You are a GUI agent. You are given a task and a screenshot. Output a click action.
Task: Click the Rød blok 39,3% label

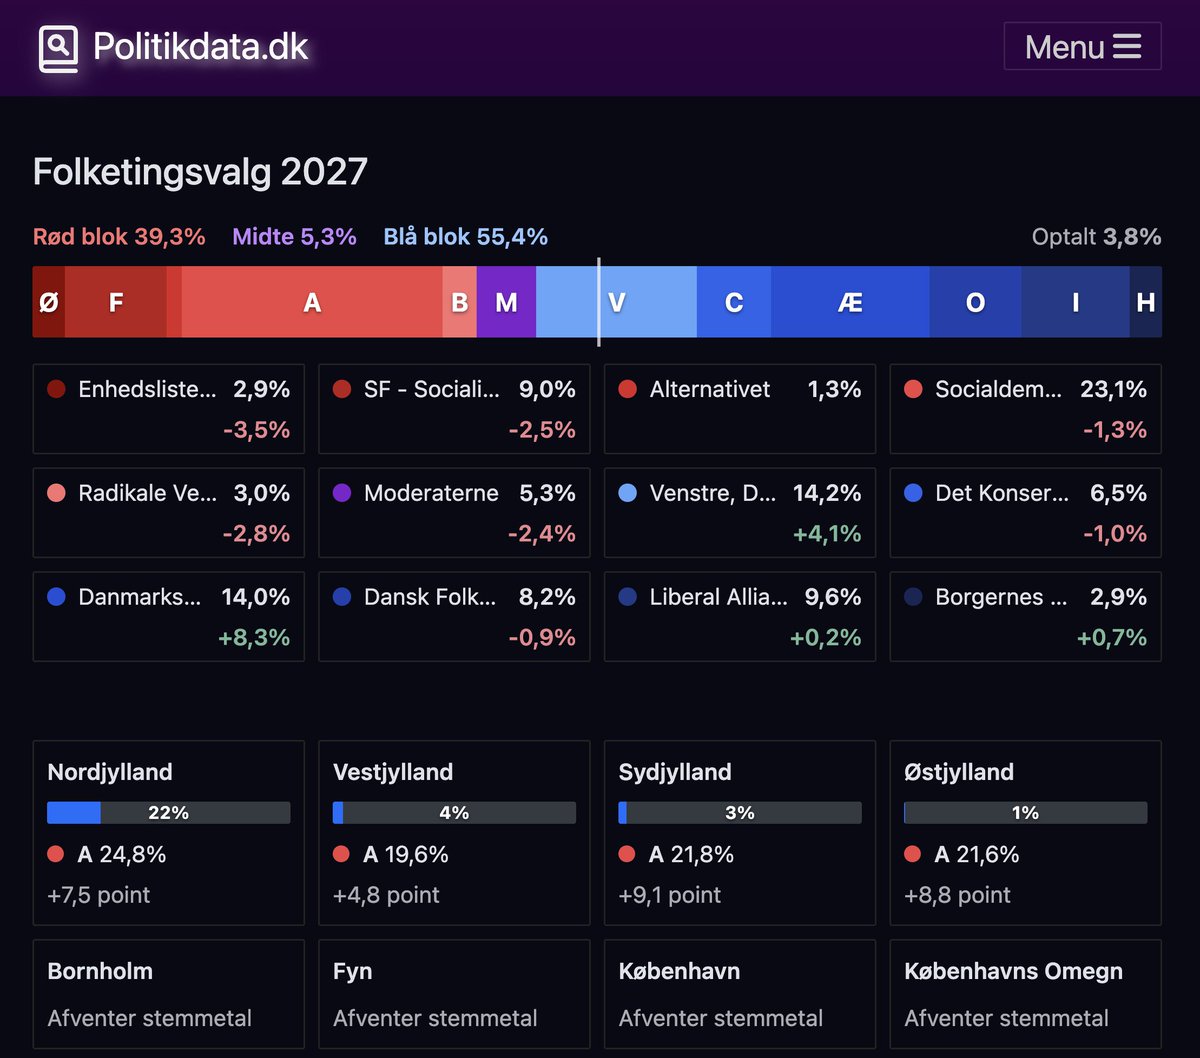pyautogui.click(x=119, y=237)
